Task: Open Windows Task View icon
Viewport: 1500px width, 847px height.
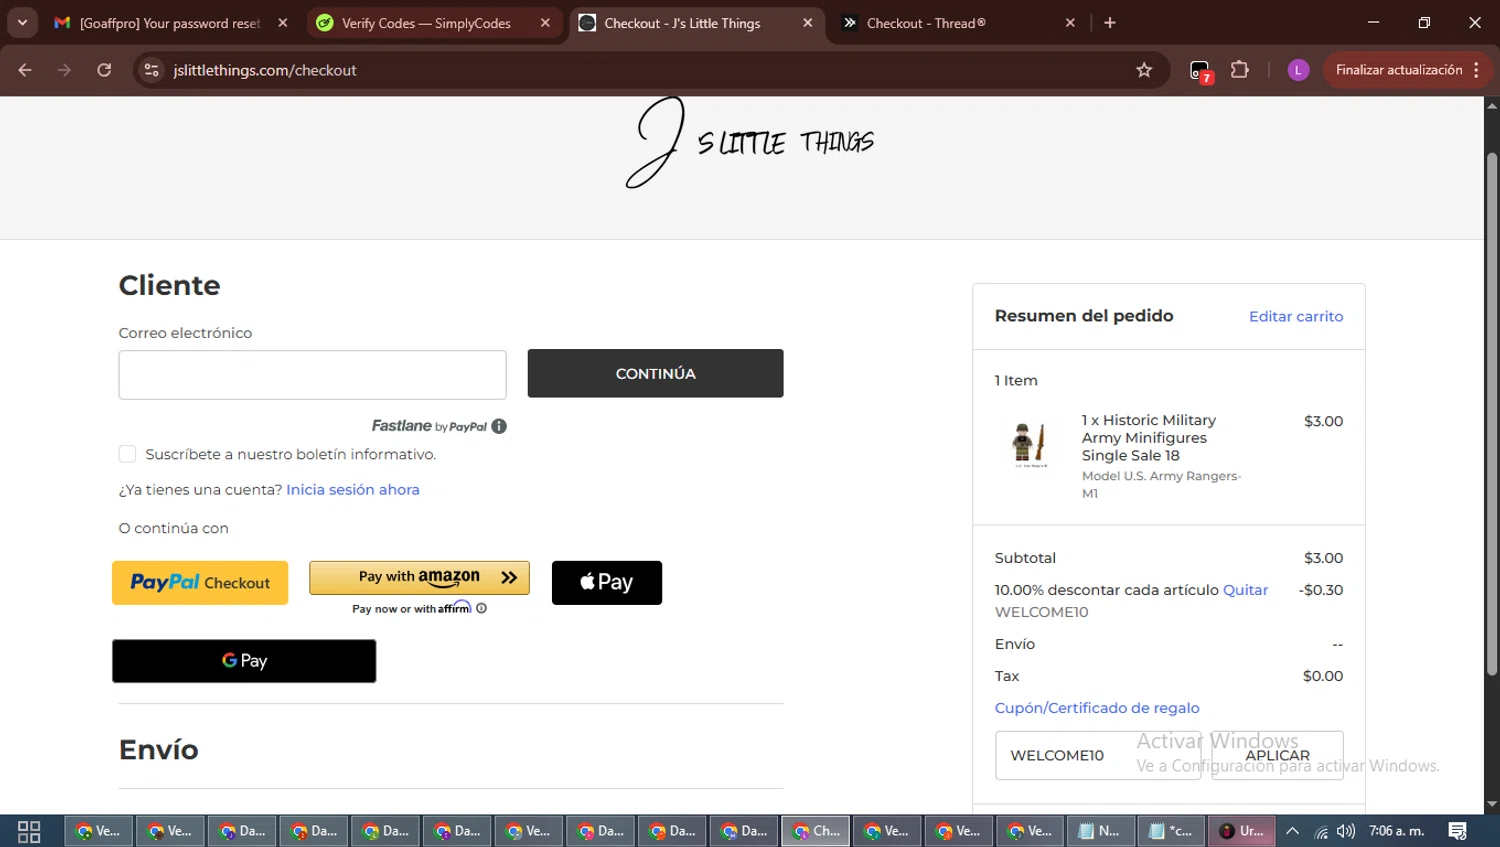Action: click(x=29, y=831)
